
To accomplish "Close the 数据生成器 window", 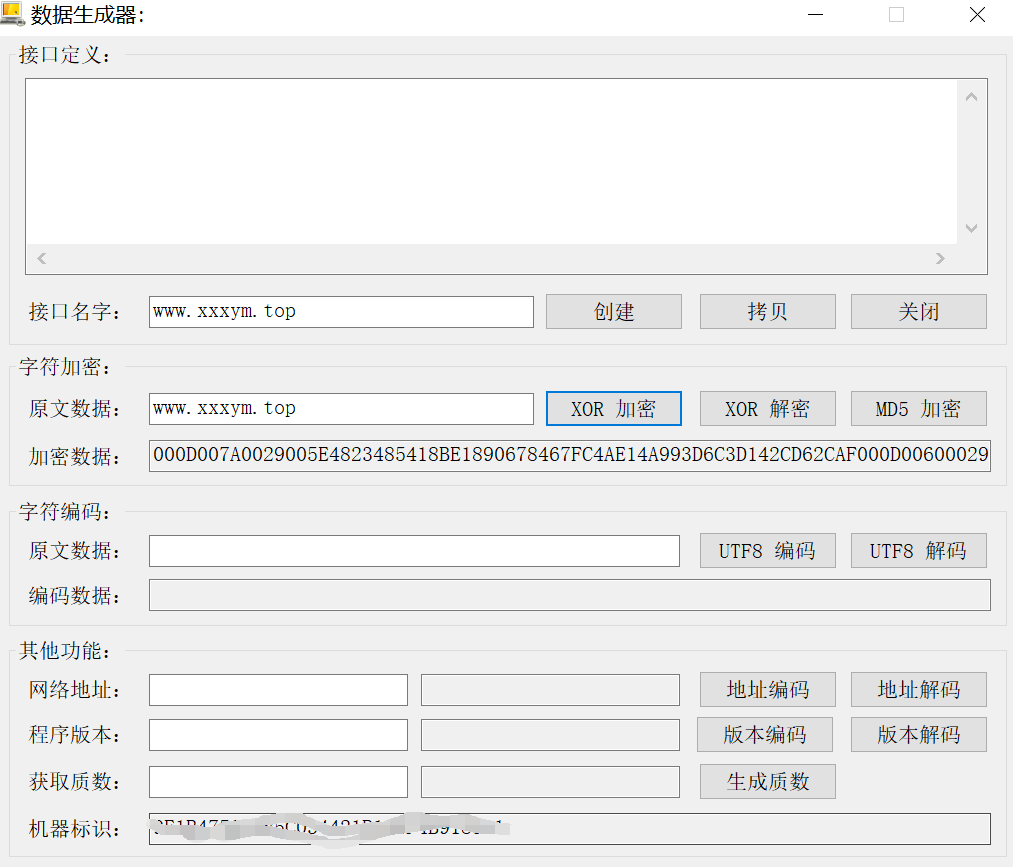I will click(x=977, y=15).
